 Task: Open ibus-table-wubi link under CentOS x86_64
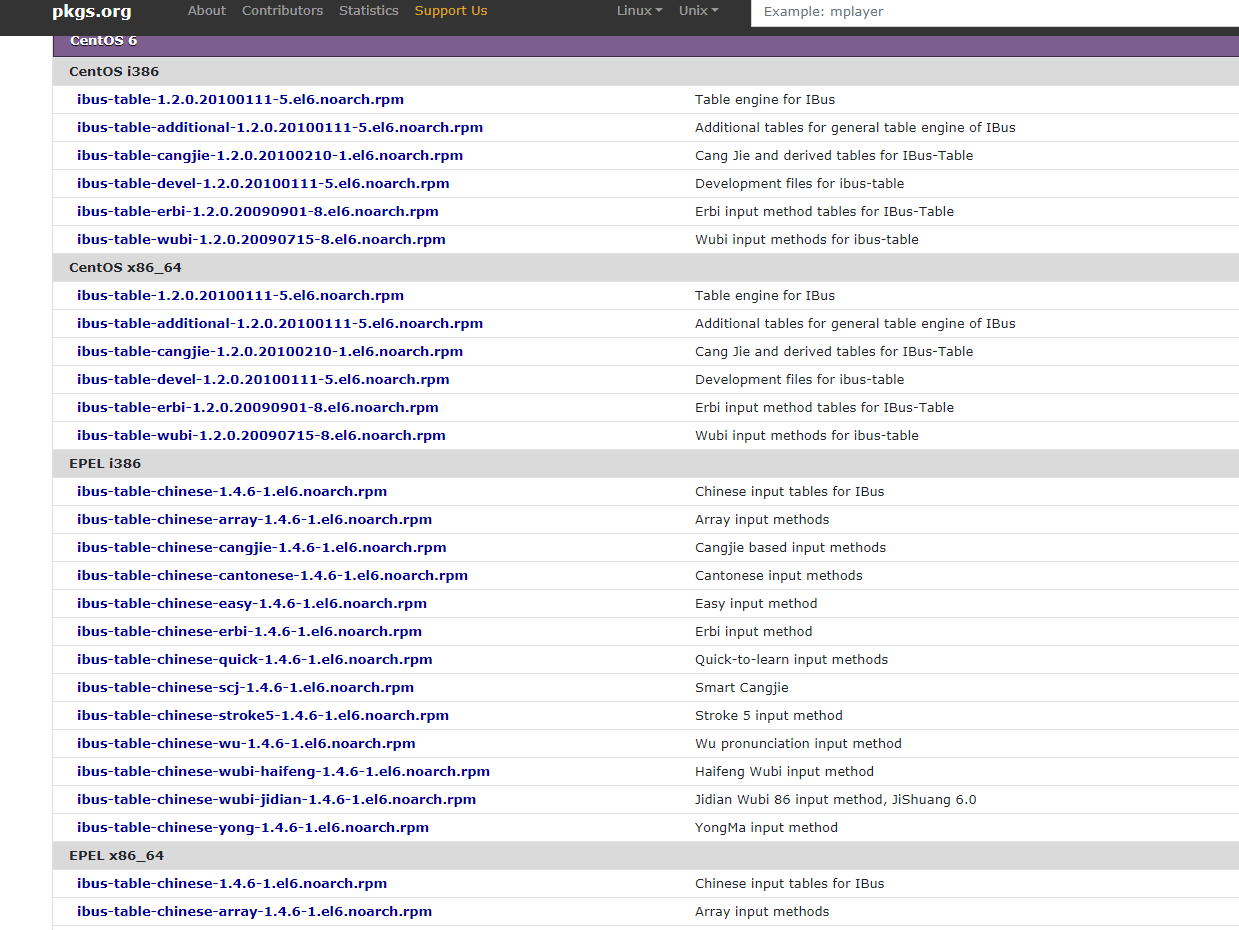pyautogui.click(x=260, y=435)
